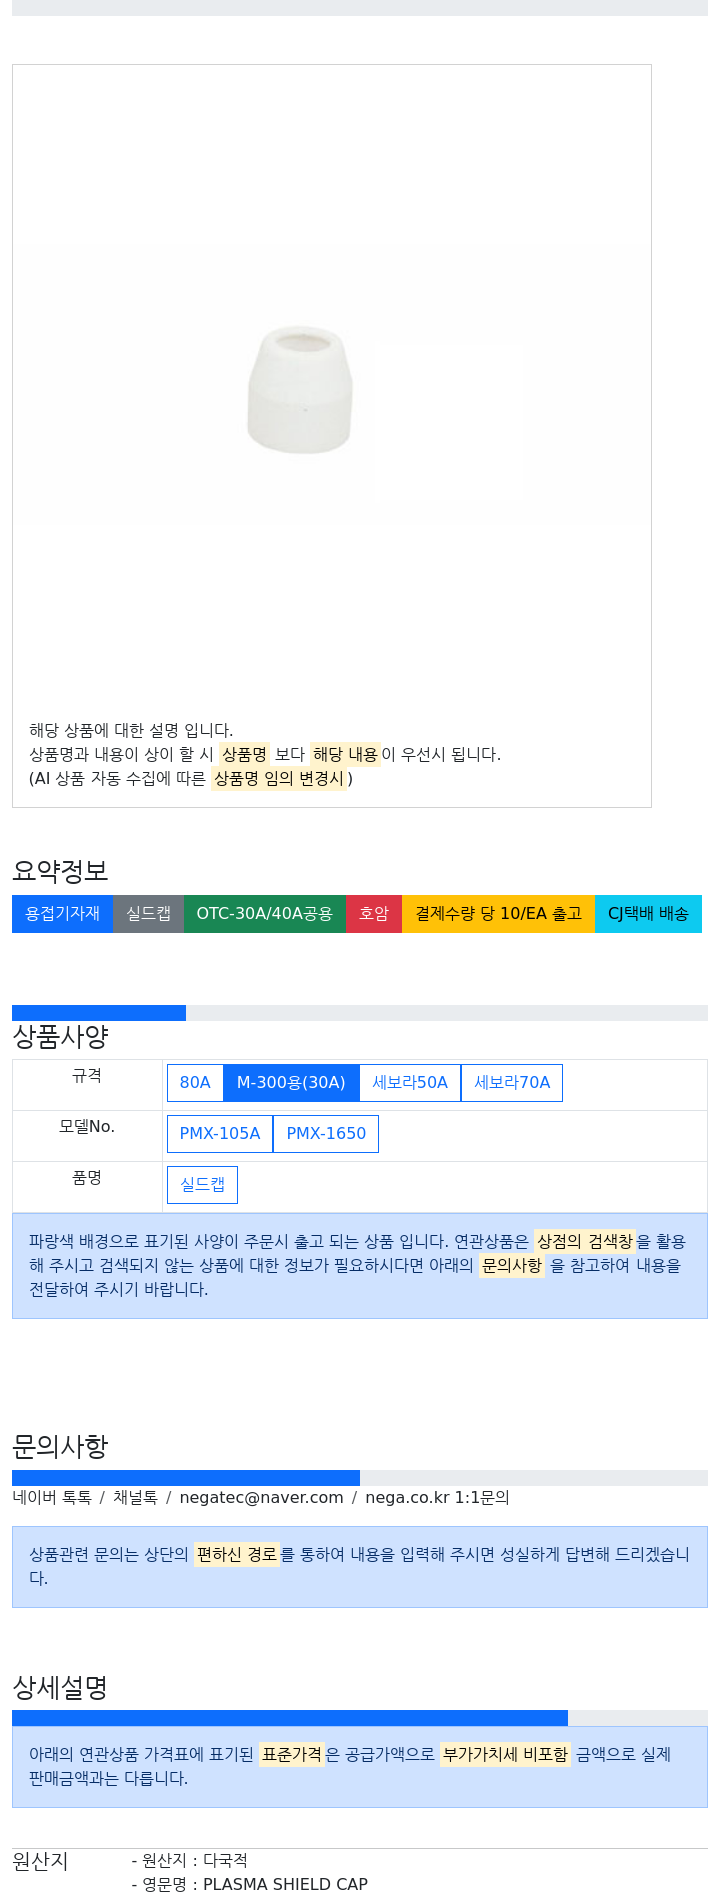The image size is (720, 1897).
Task: Select the M-300용(30A) spec option
Action: point(291,1082)
